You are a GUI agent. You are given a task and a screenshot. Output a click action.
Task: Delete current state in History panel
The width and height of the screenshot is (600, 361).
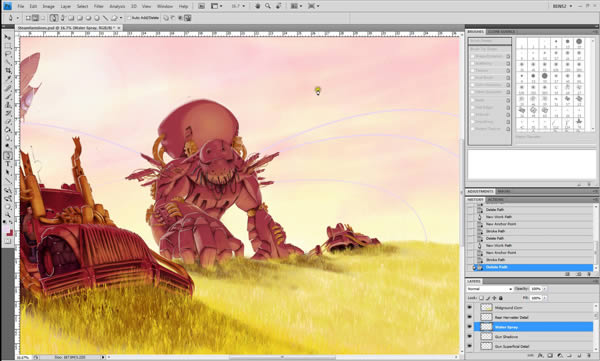589,274
